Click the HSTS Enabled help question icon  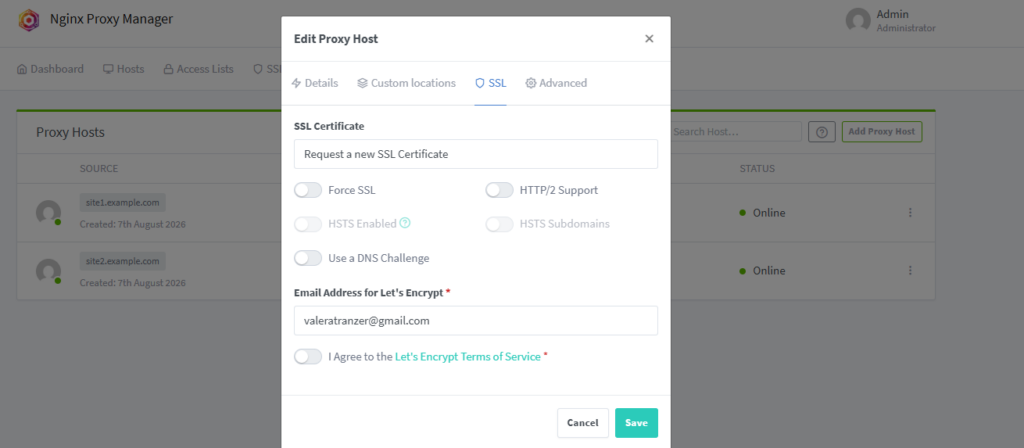(405, 223)
